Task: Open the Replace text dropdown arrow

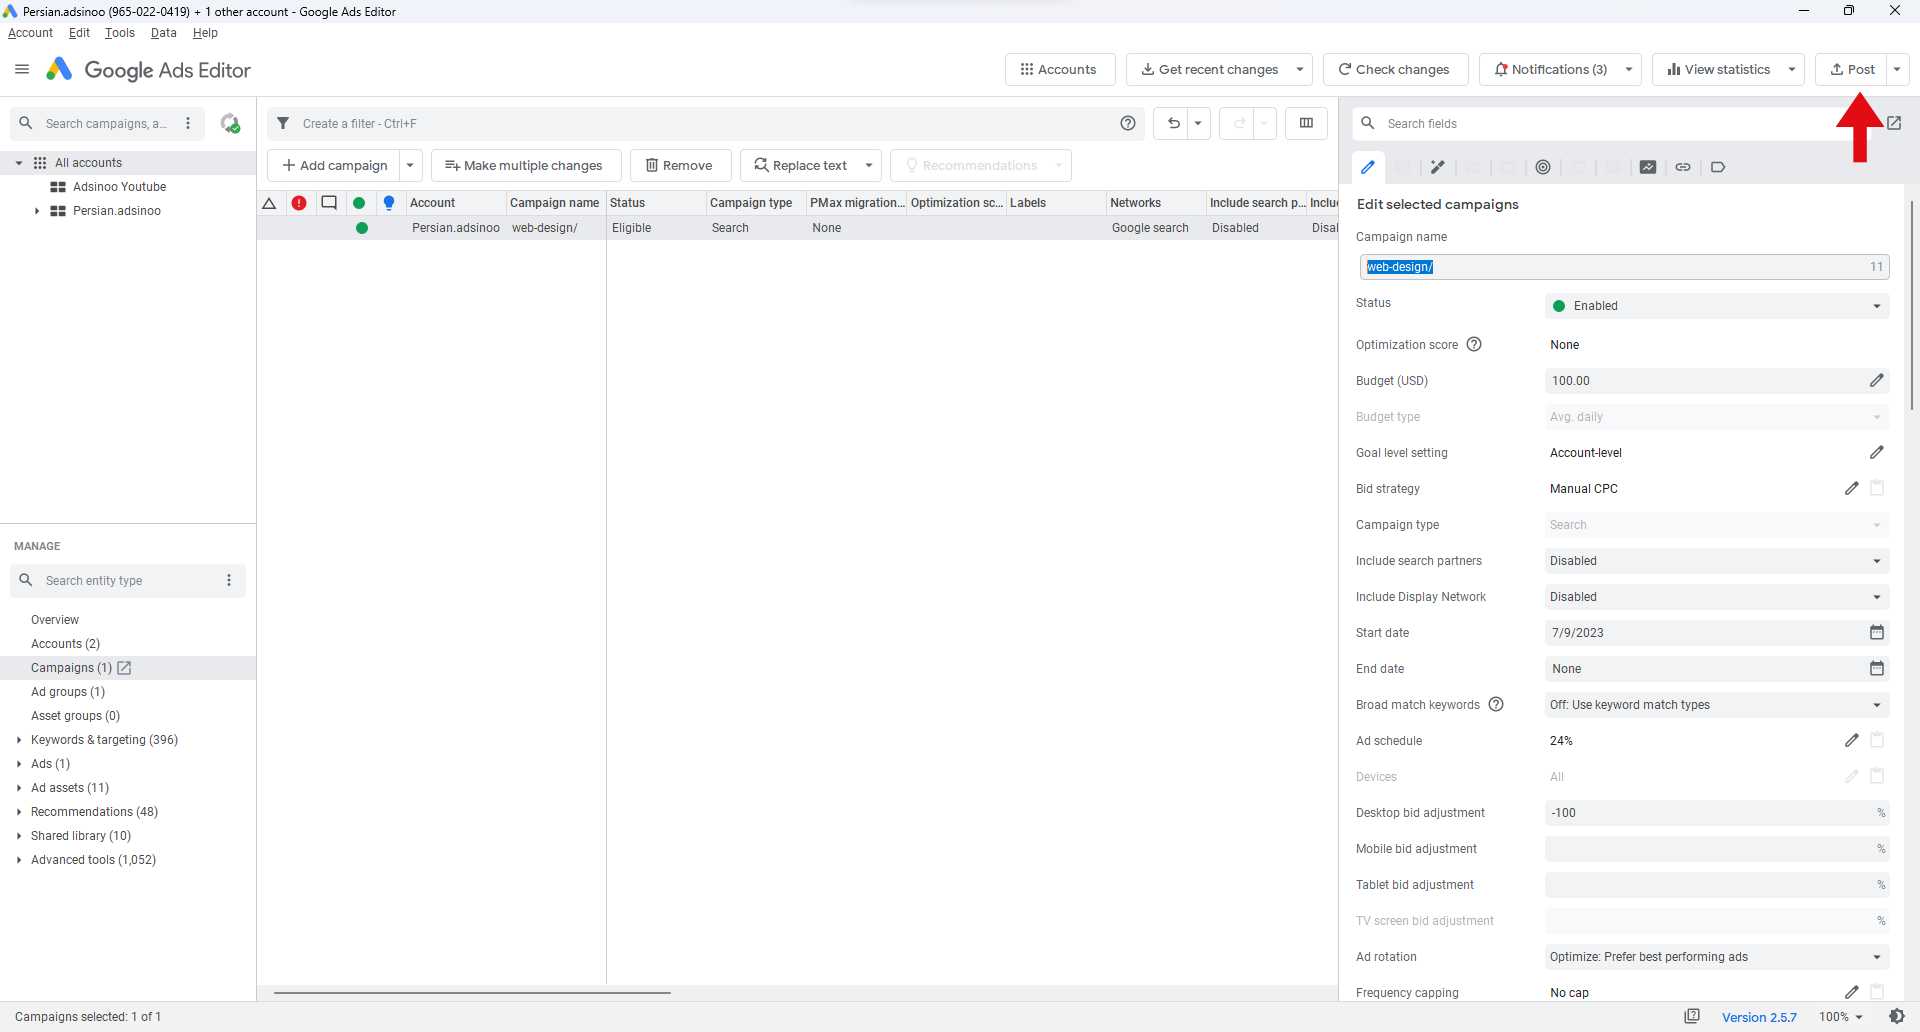Action: coord(869,165)
